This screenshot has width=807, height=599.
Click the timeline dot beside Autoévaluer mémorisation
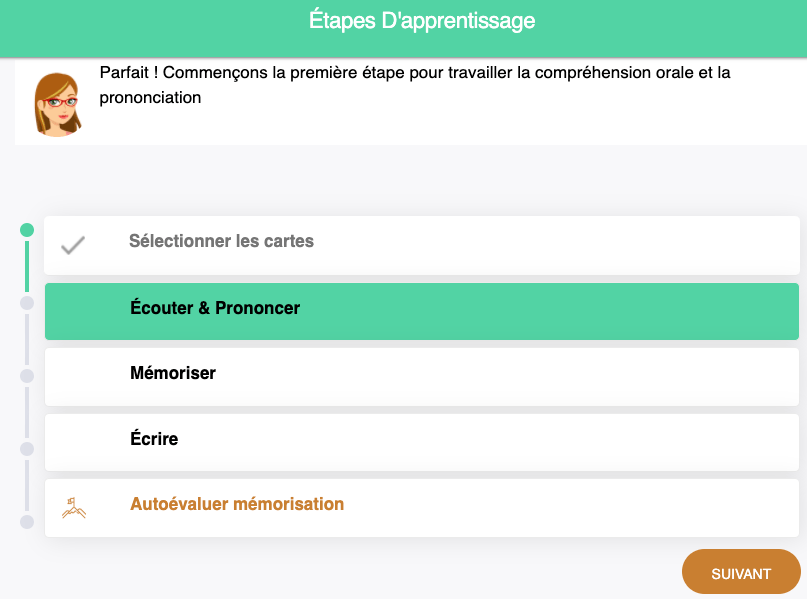tap(27, 521)
